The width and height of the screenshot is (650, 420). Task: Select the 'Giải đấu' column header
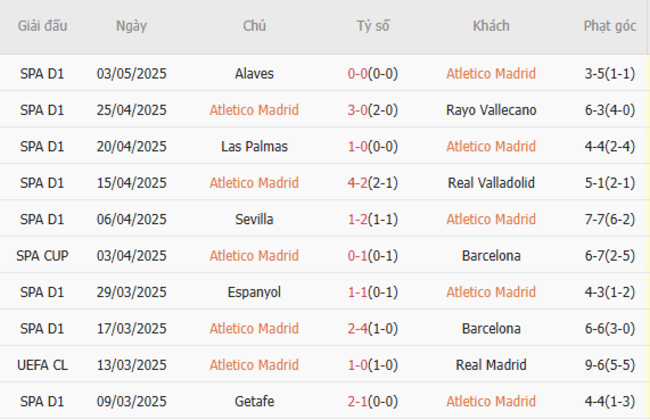[x=43, y=26]
